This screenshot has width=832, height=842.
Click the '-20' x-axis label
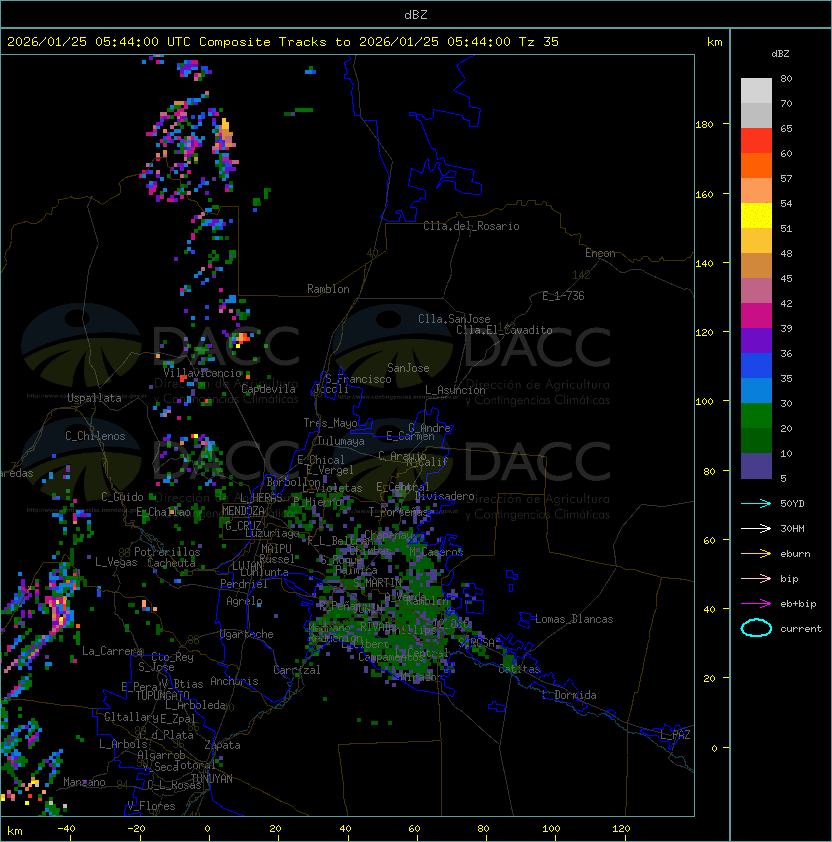(x=136, y=829)
